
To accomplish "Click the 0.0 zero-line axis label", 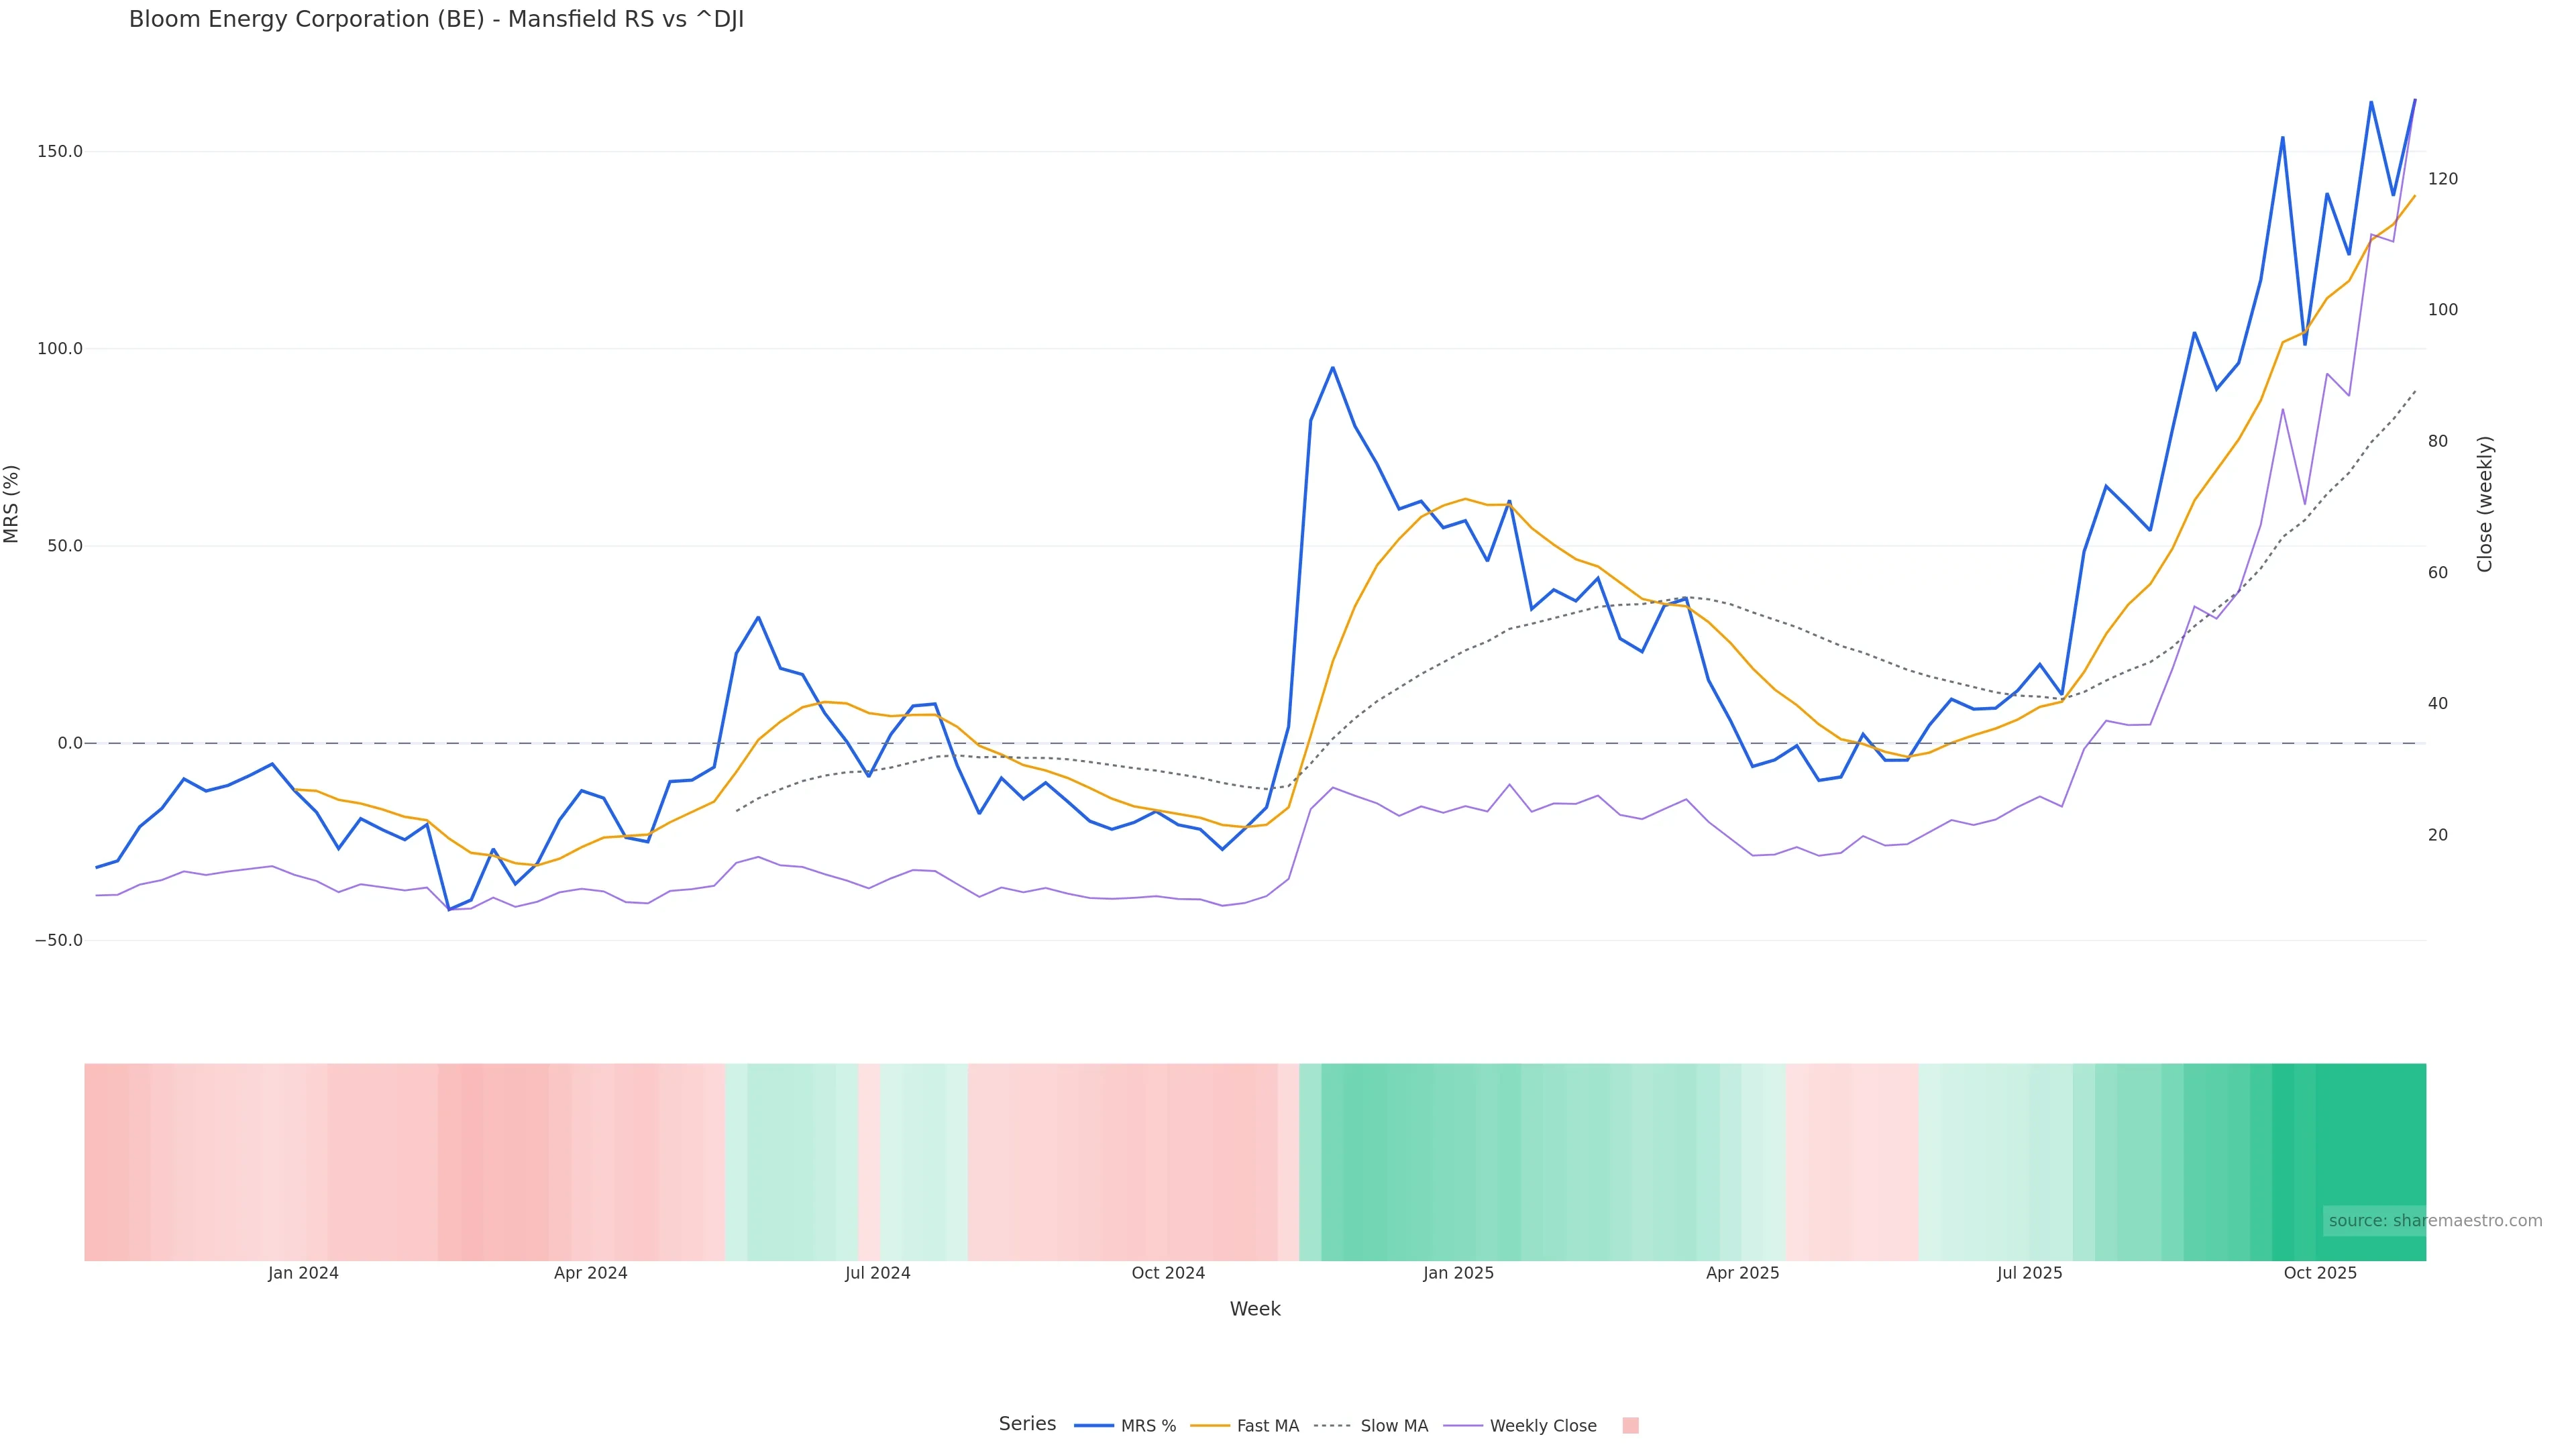I will (70, 743).
